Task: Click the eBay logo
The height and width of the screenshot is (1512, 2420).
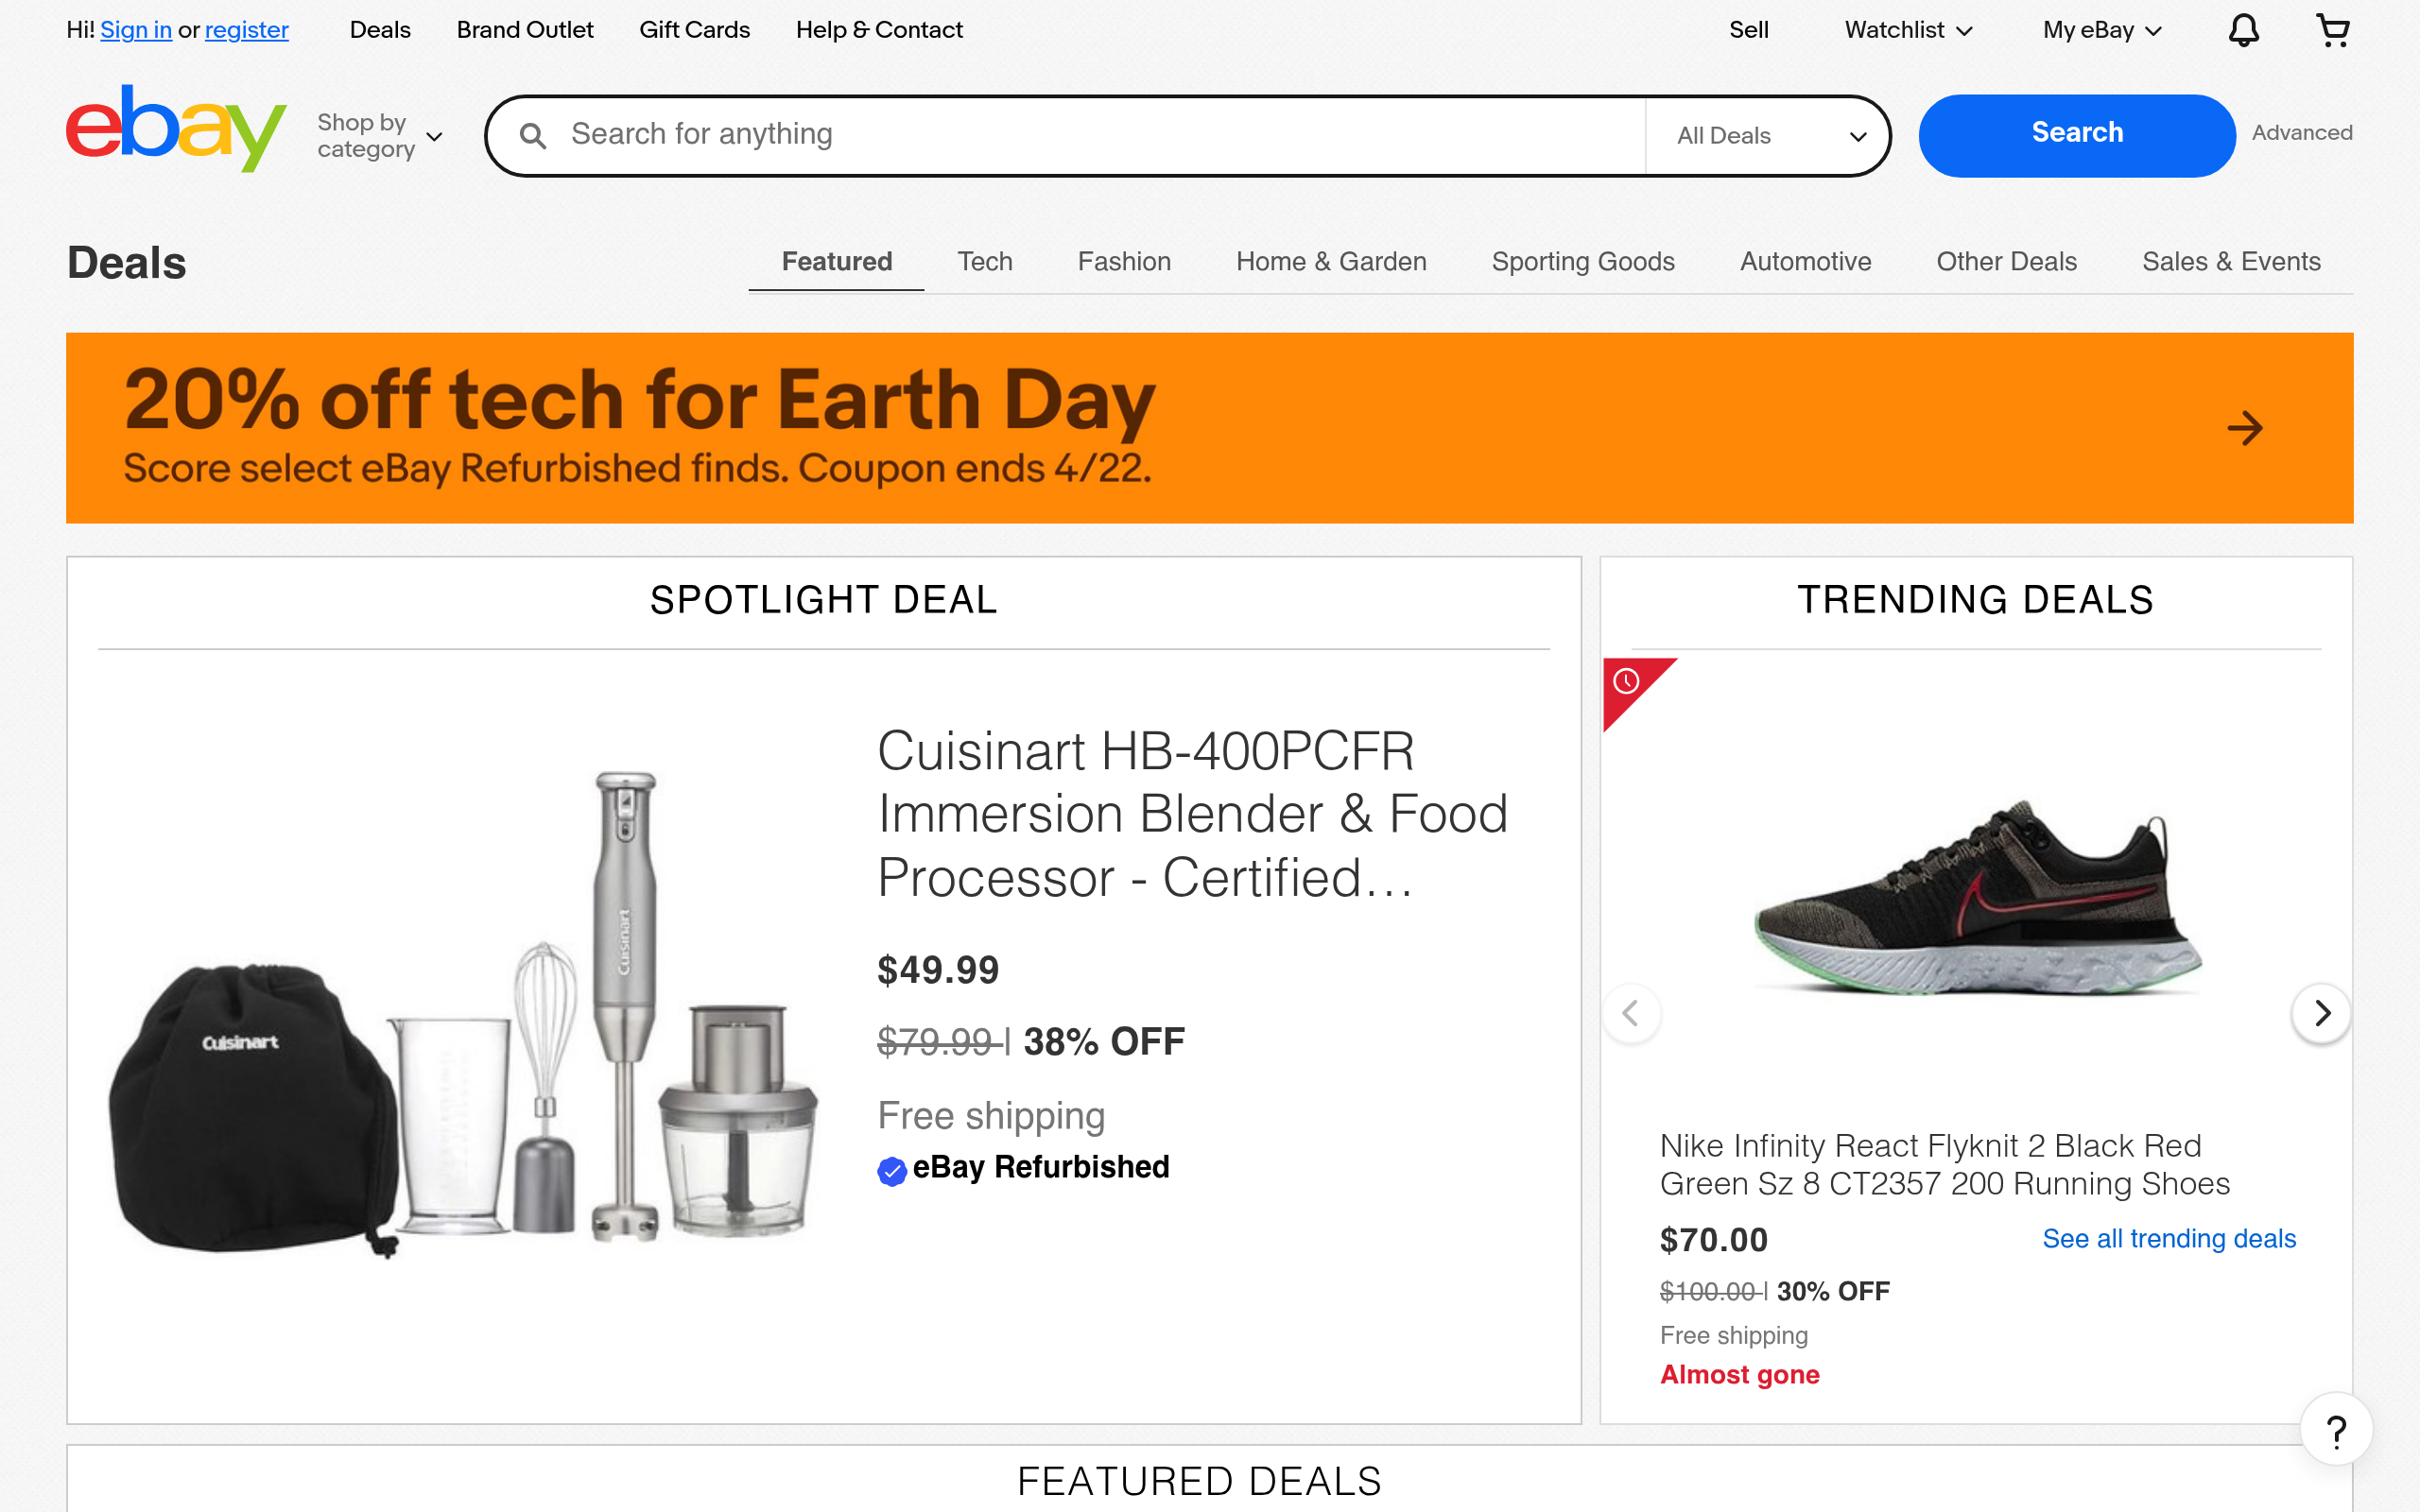Action: [x=176, y=130]
